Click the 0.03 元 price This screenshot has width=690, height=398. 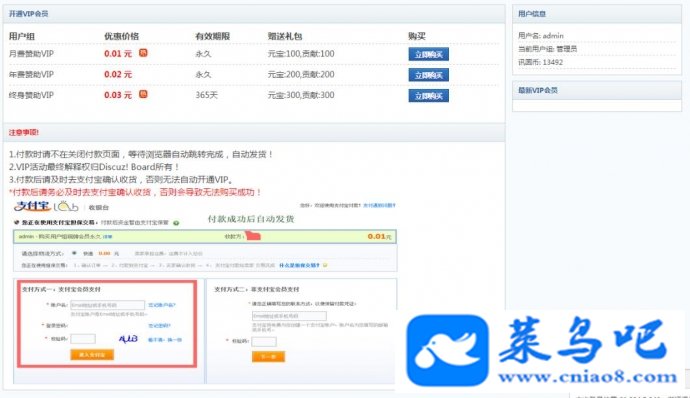118,95
